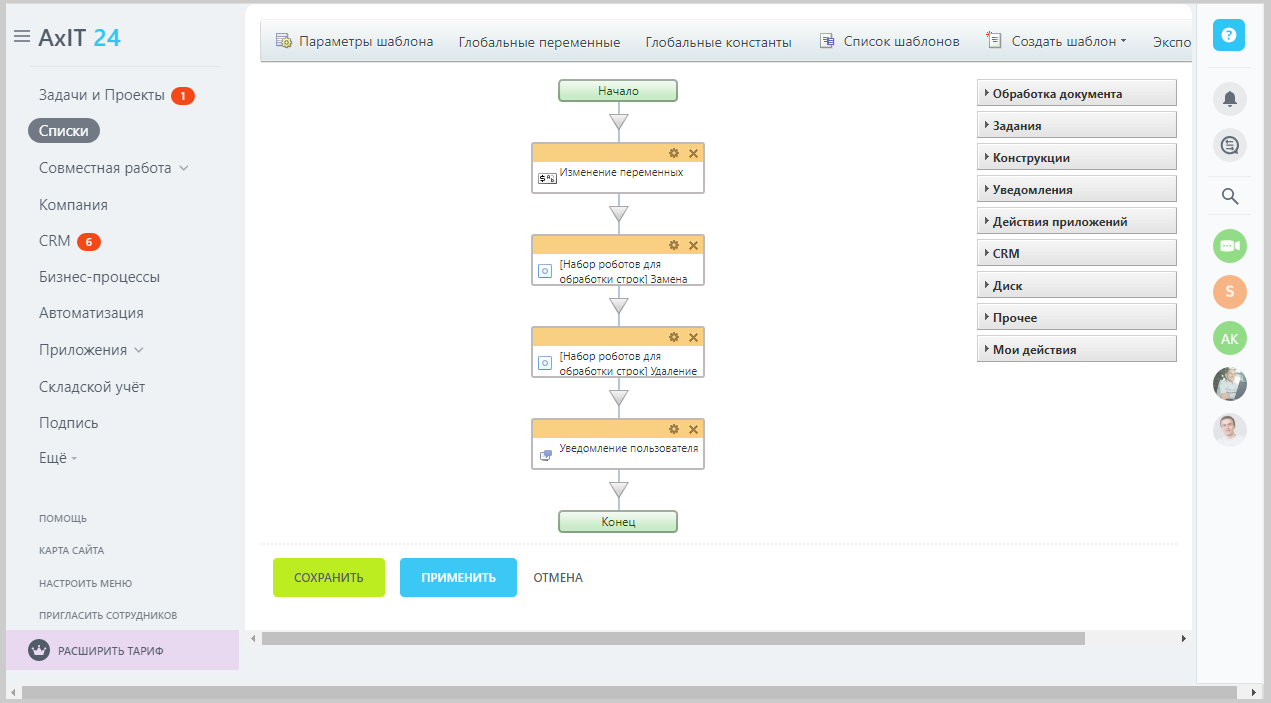
Task: Select Списки in the sidebar
Action: [64, 131]
